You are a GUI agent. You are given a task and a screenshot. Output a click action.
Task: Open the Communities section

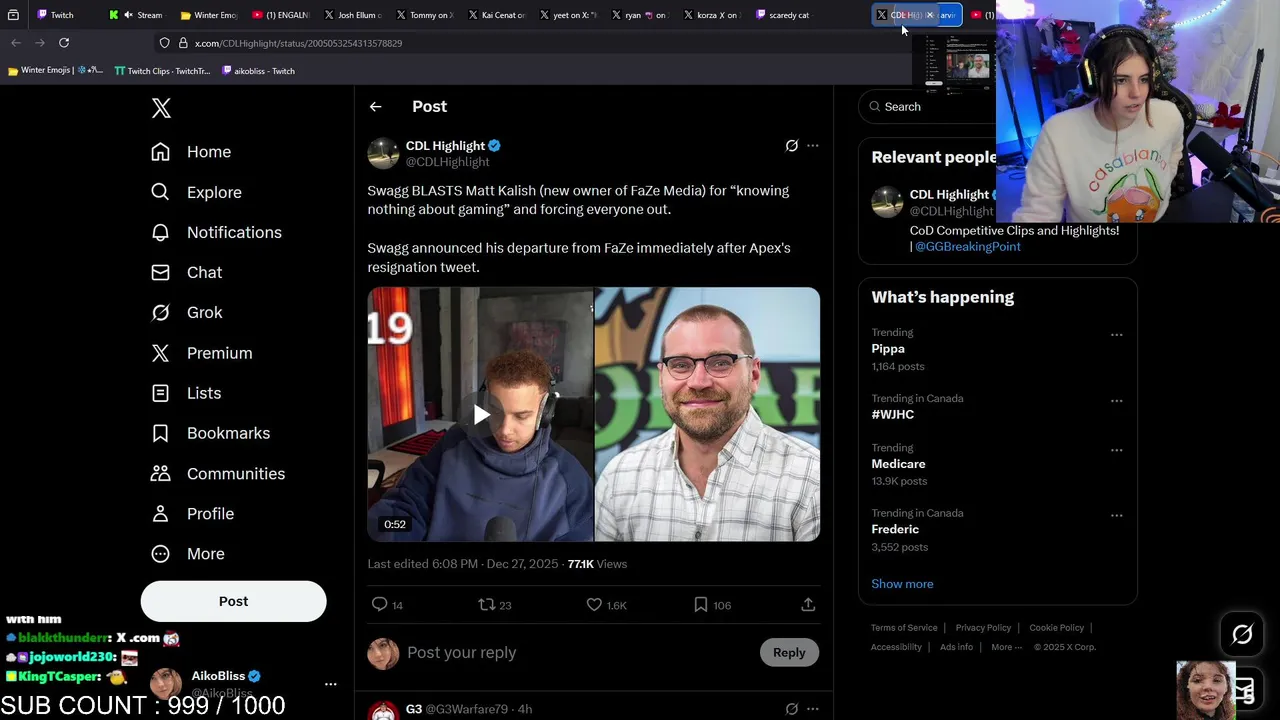(x=218, y=473)
